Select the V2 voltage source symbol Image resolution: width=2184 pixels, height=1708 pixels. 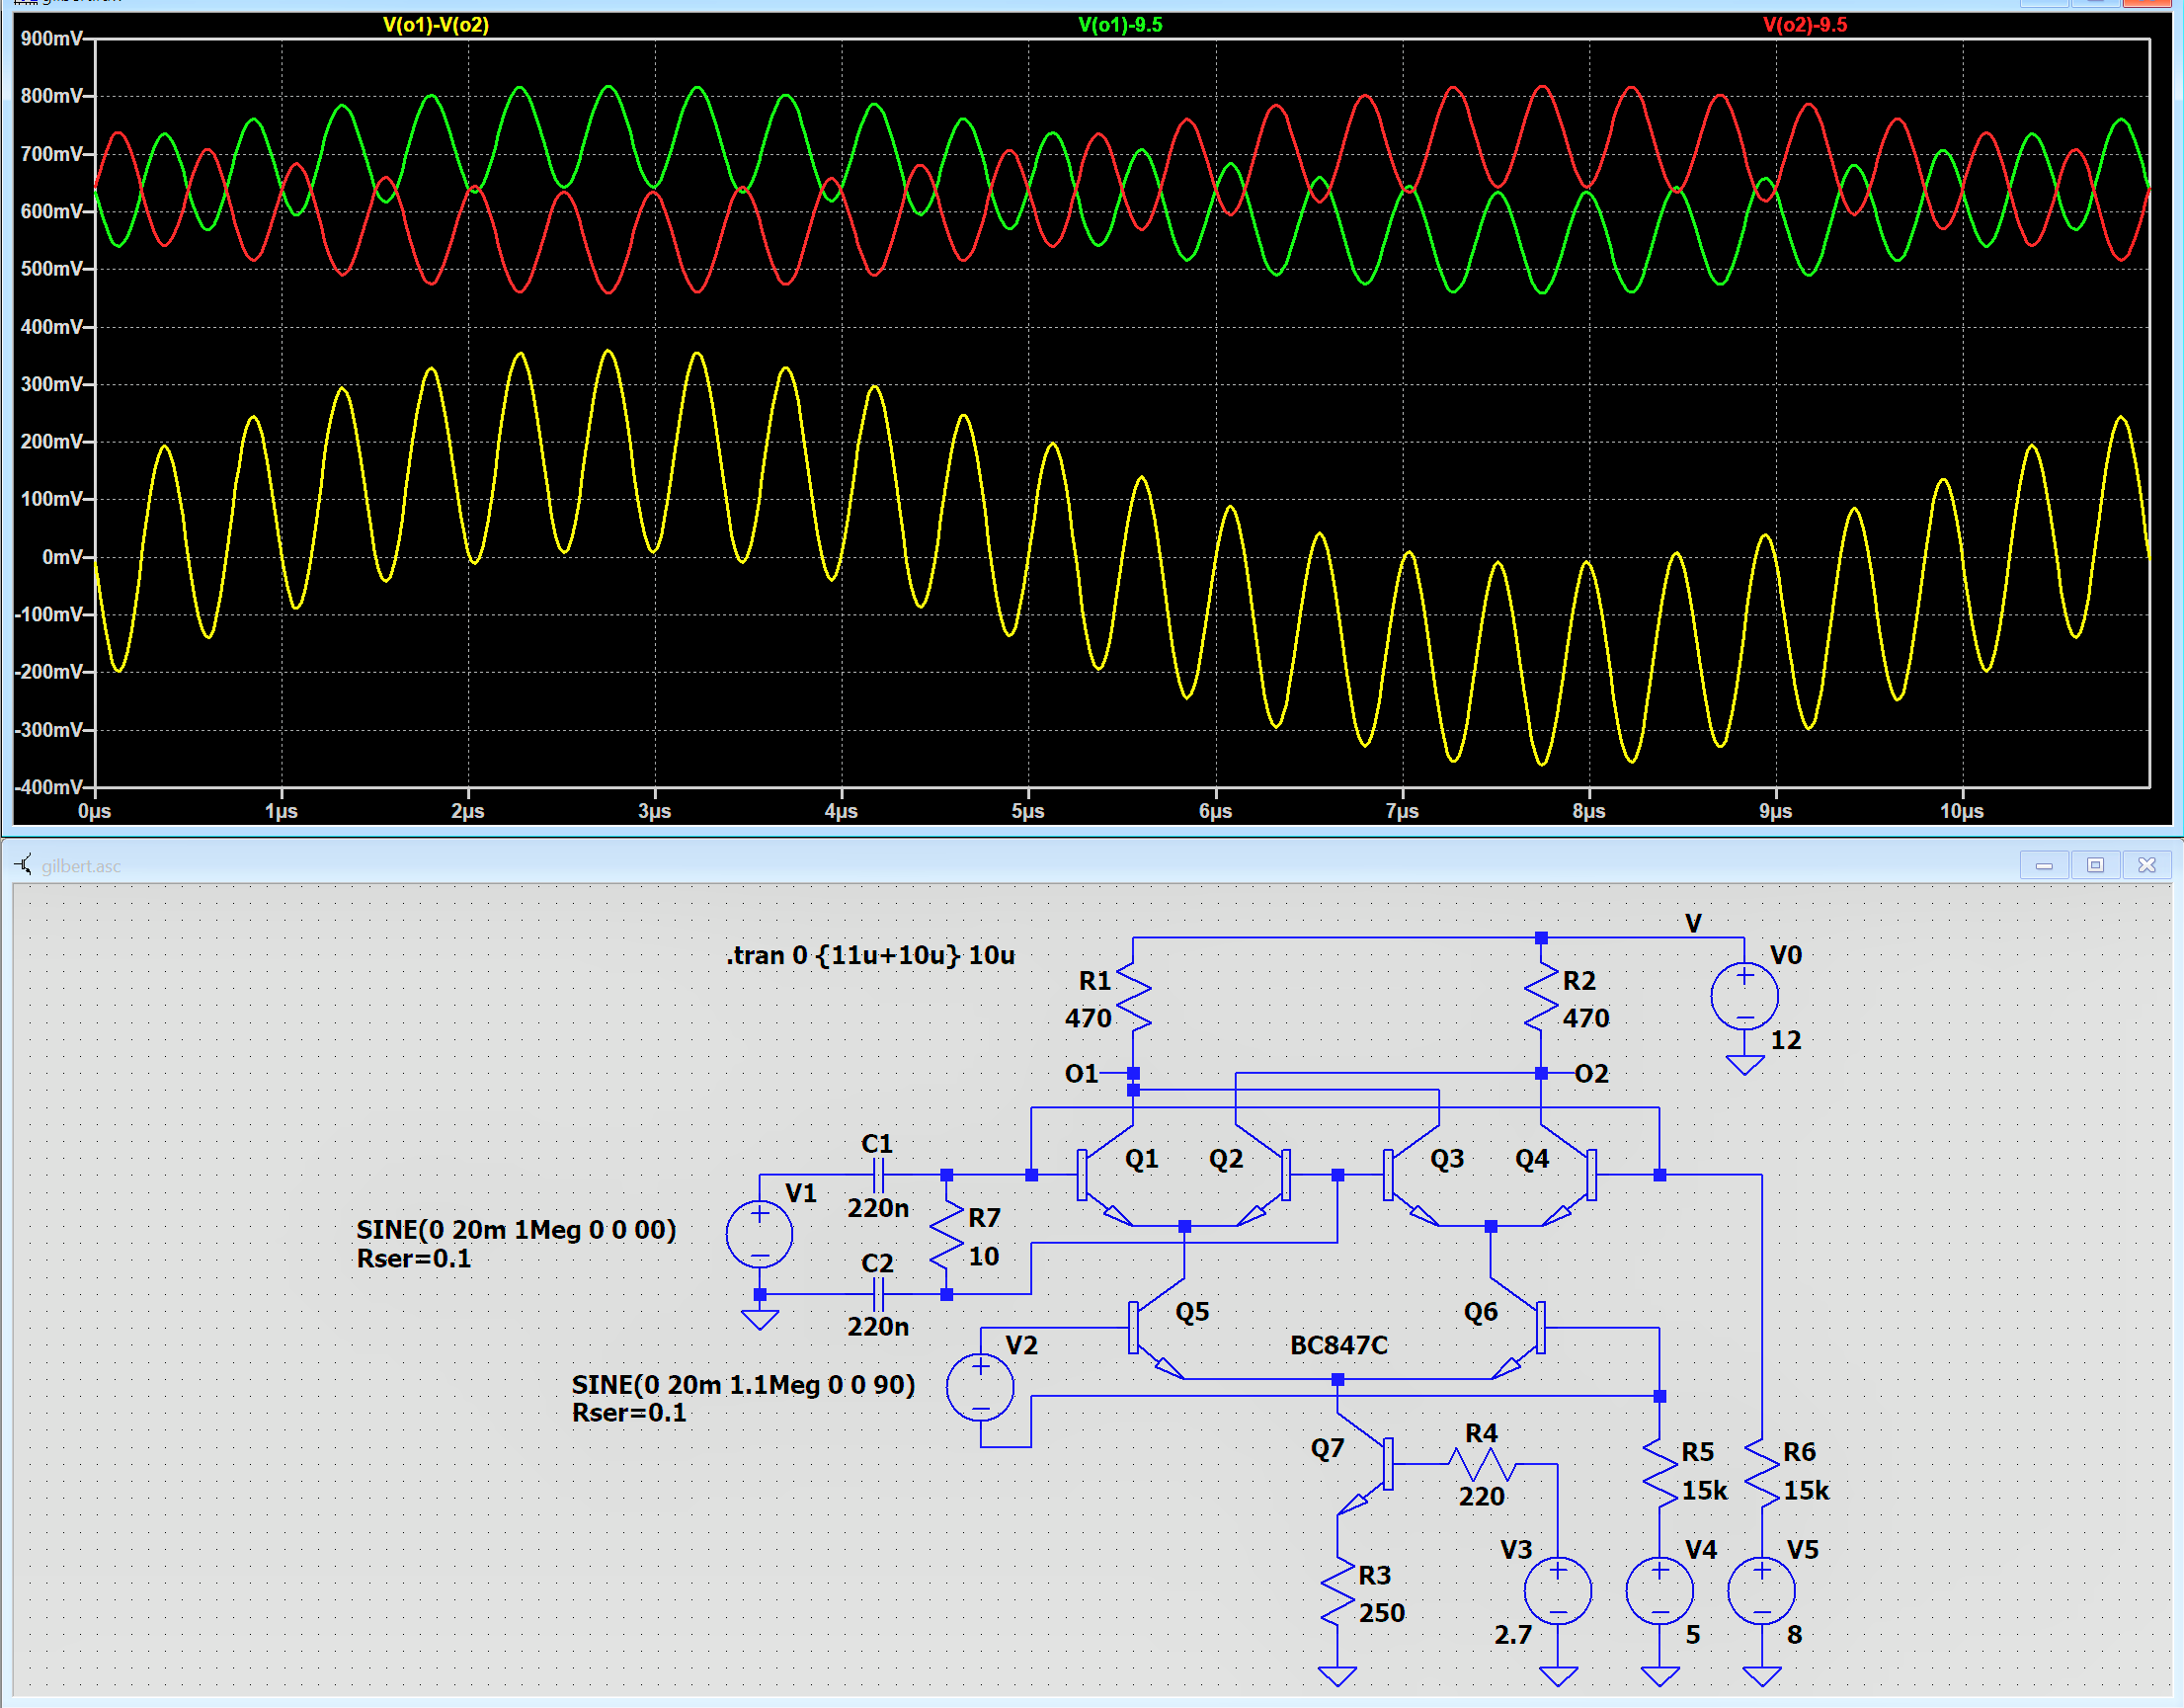[980, 1387]
